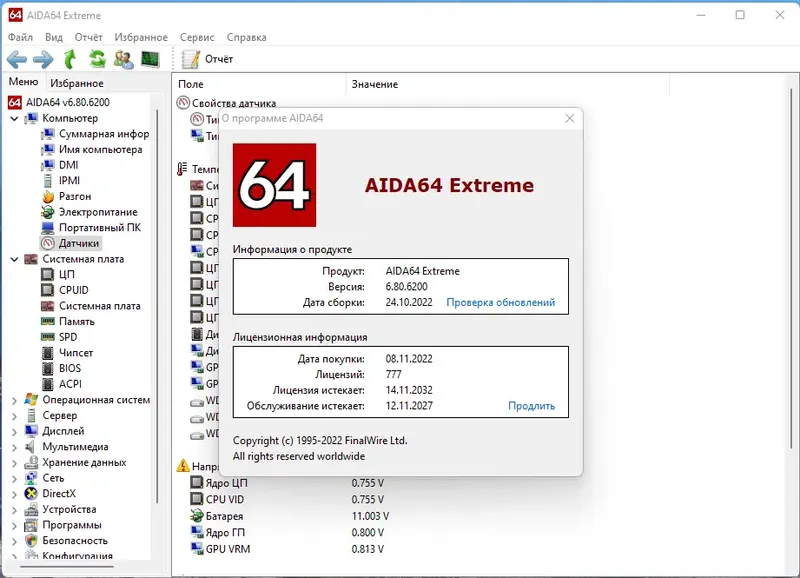Switch to the Избранное tab

tap(77, 82)
